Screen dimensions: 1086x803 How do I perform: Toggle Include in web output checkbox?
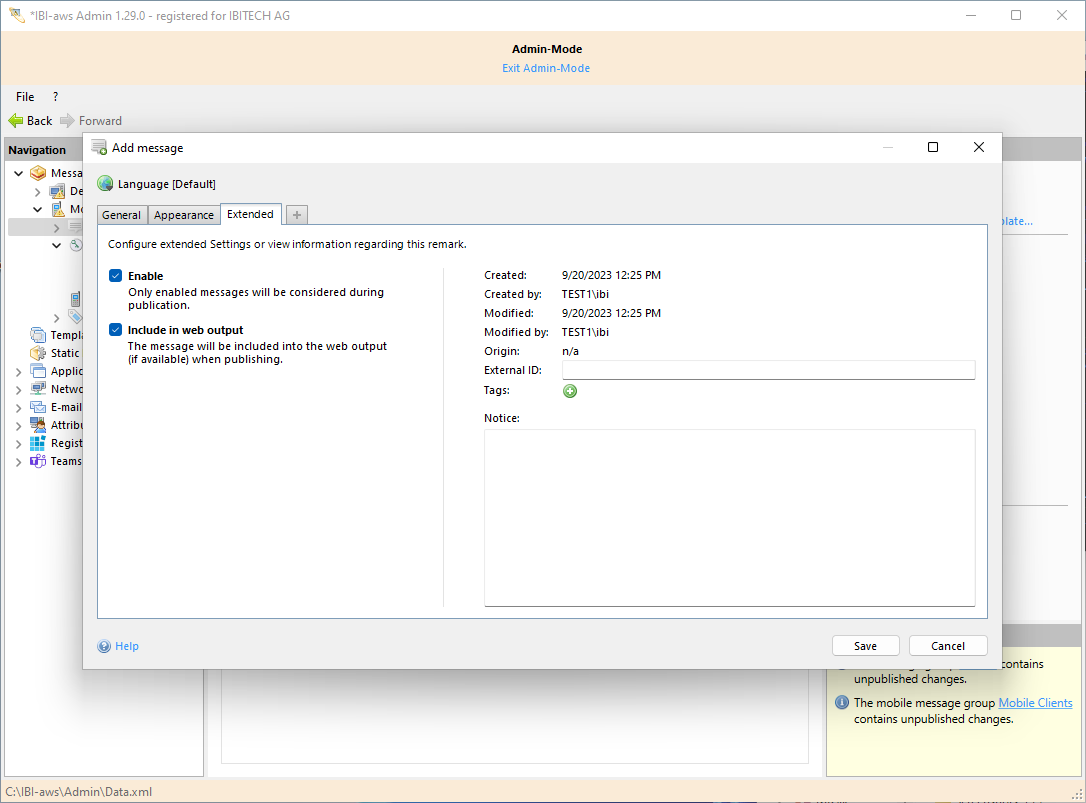[x=116, y=330]
